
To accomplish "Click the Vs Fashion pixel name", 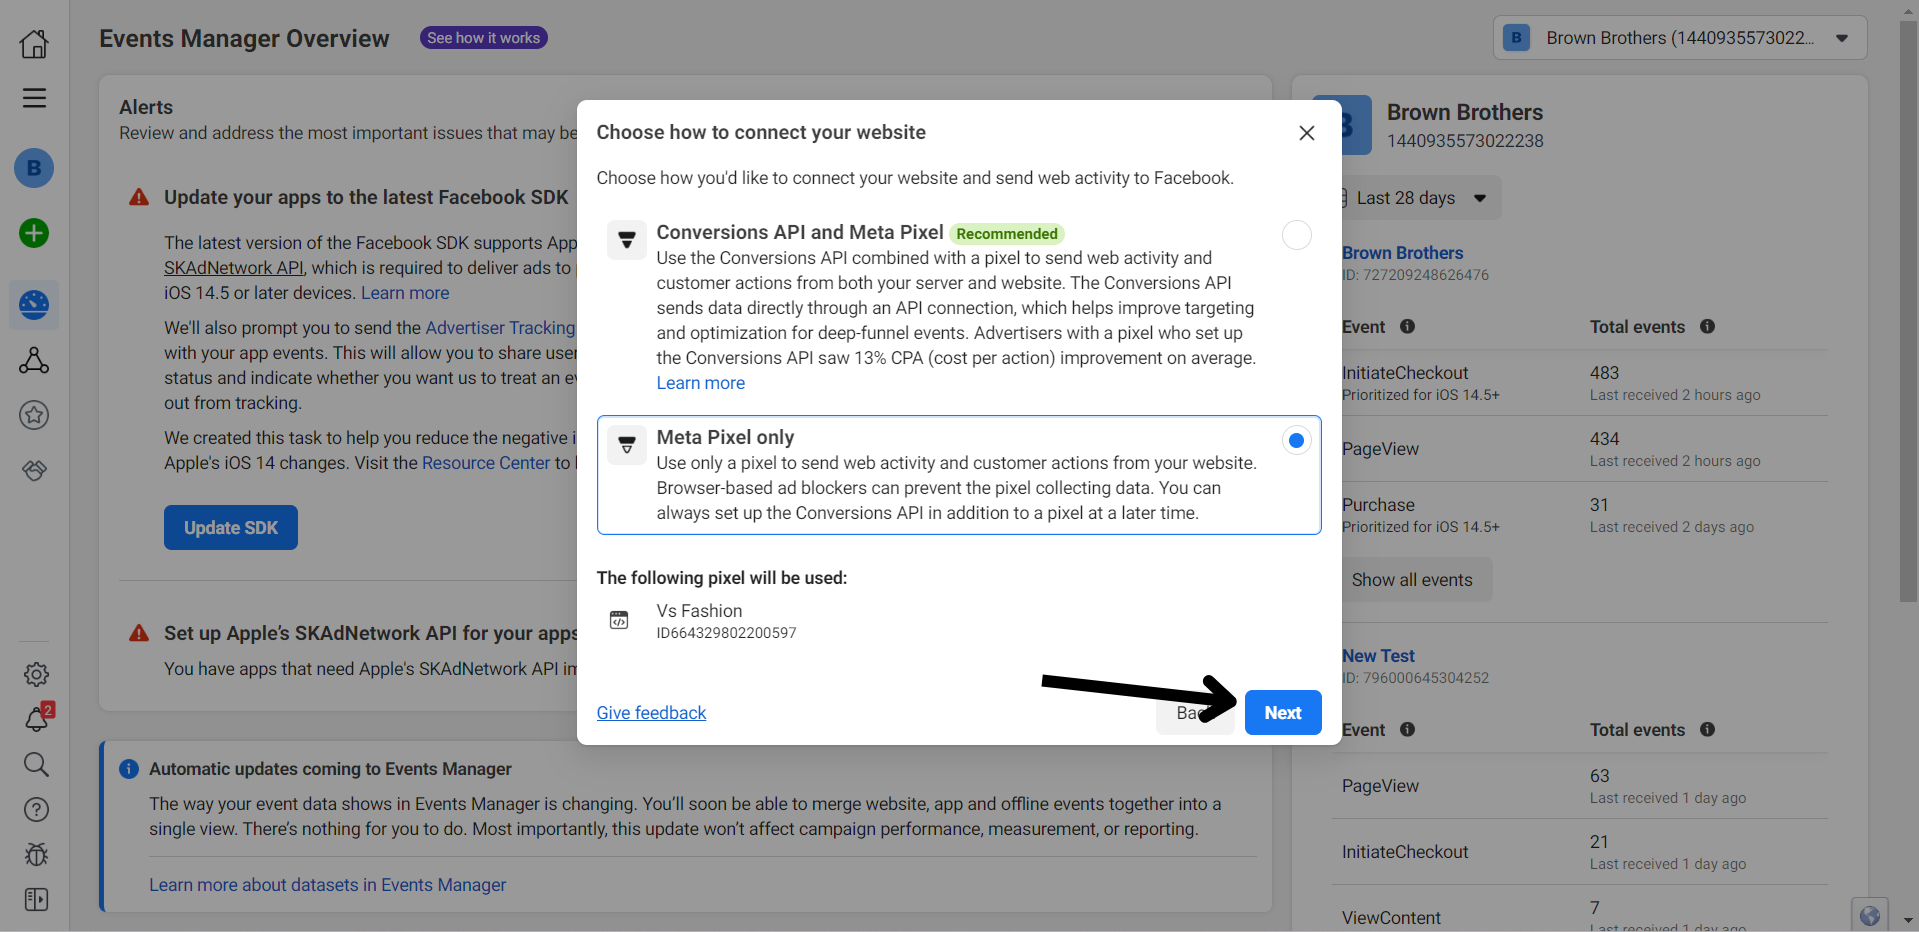I will click(x=699, y=611).
